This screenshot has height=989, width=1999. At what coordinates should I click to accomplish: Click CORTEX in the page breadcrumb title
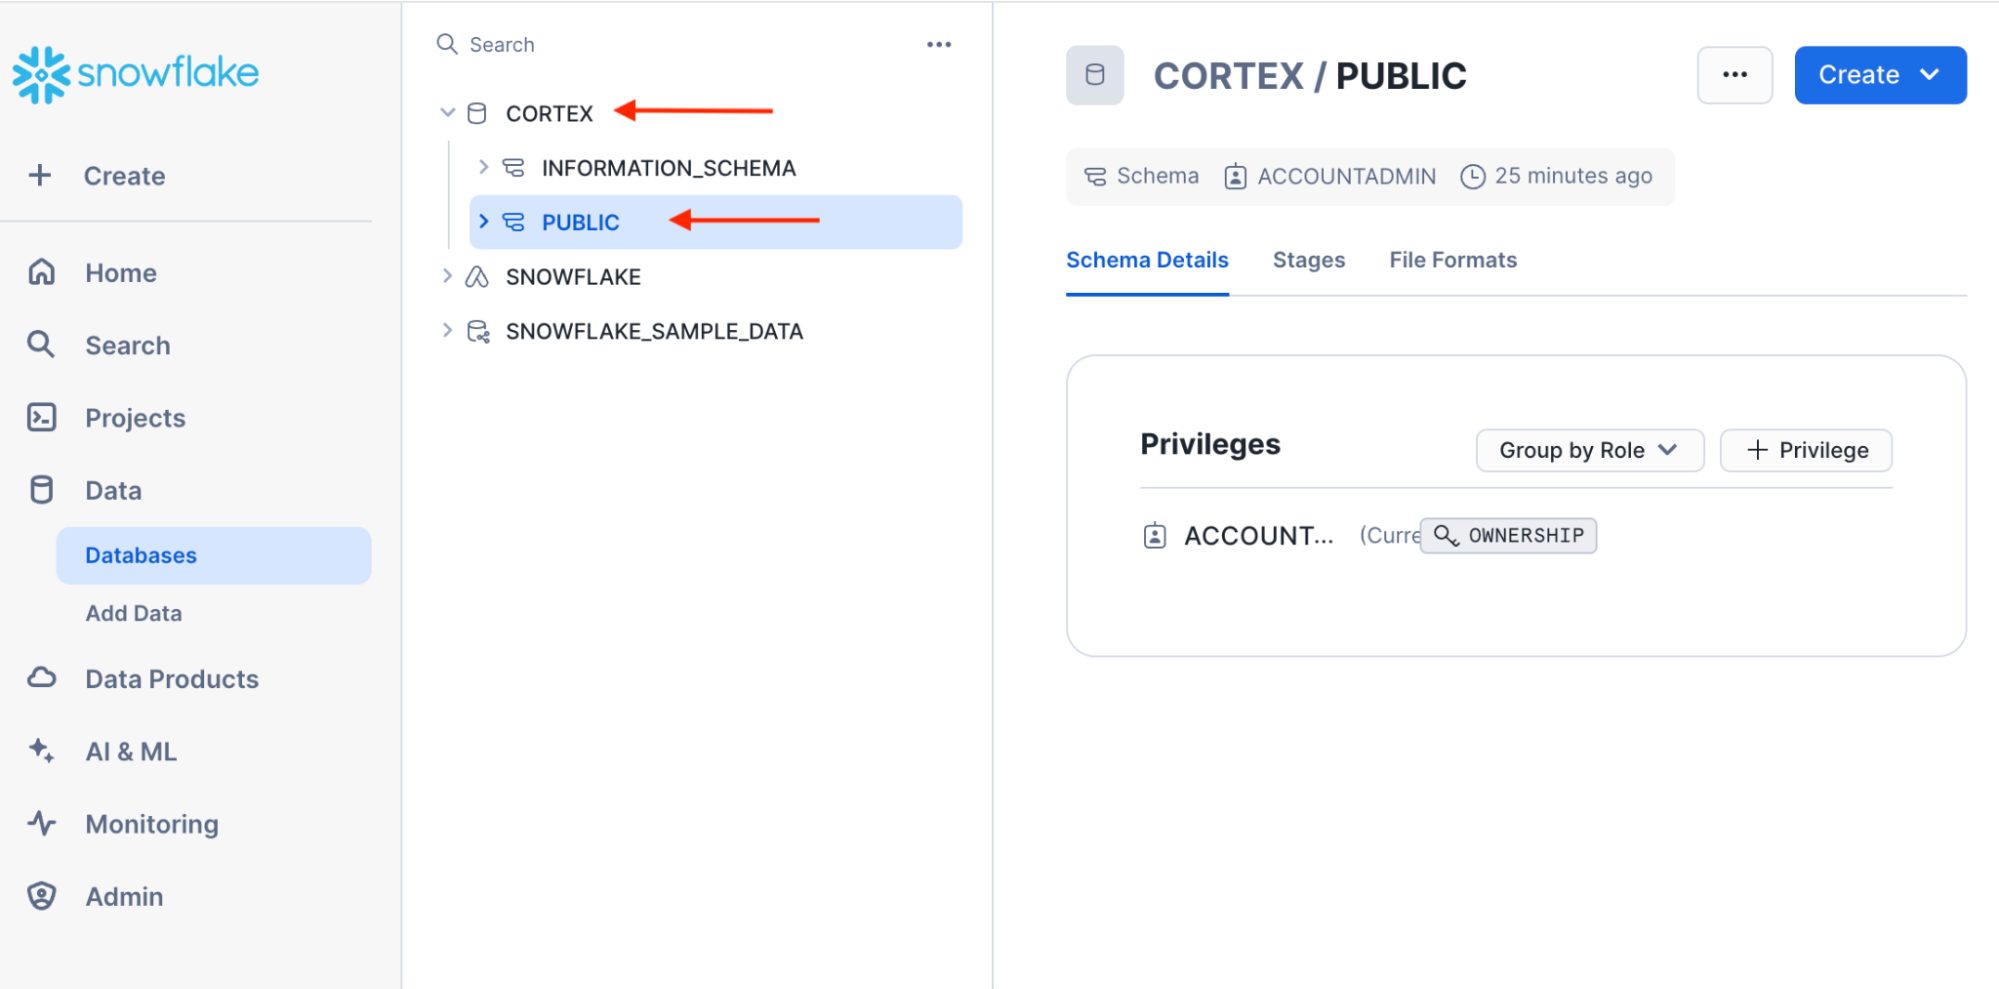click(1229, 76)
